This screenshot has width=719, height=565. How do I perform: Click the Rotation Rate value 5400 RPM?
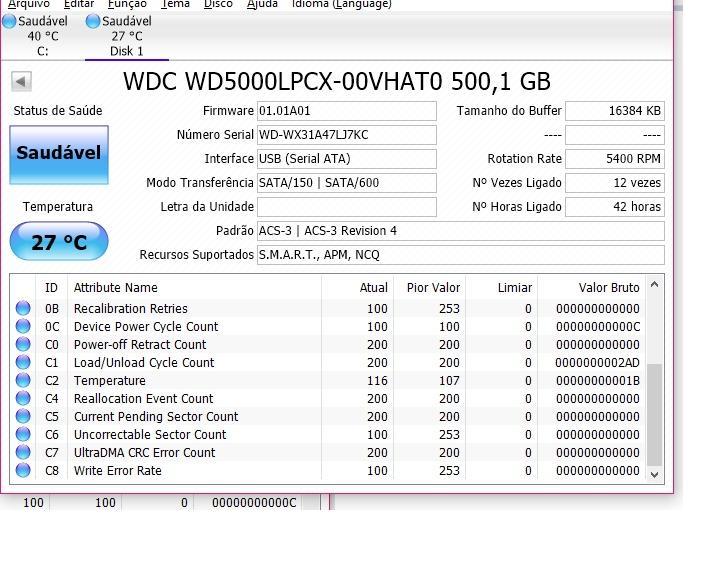[615, 159]
